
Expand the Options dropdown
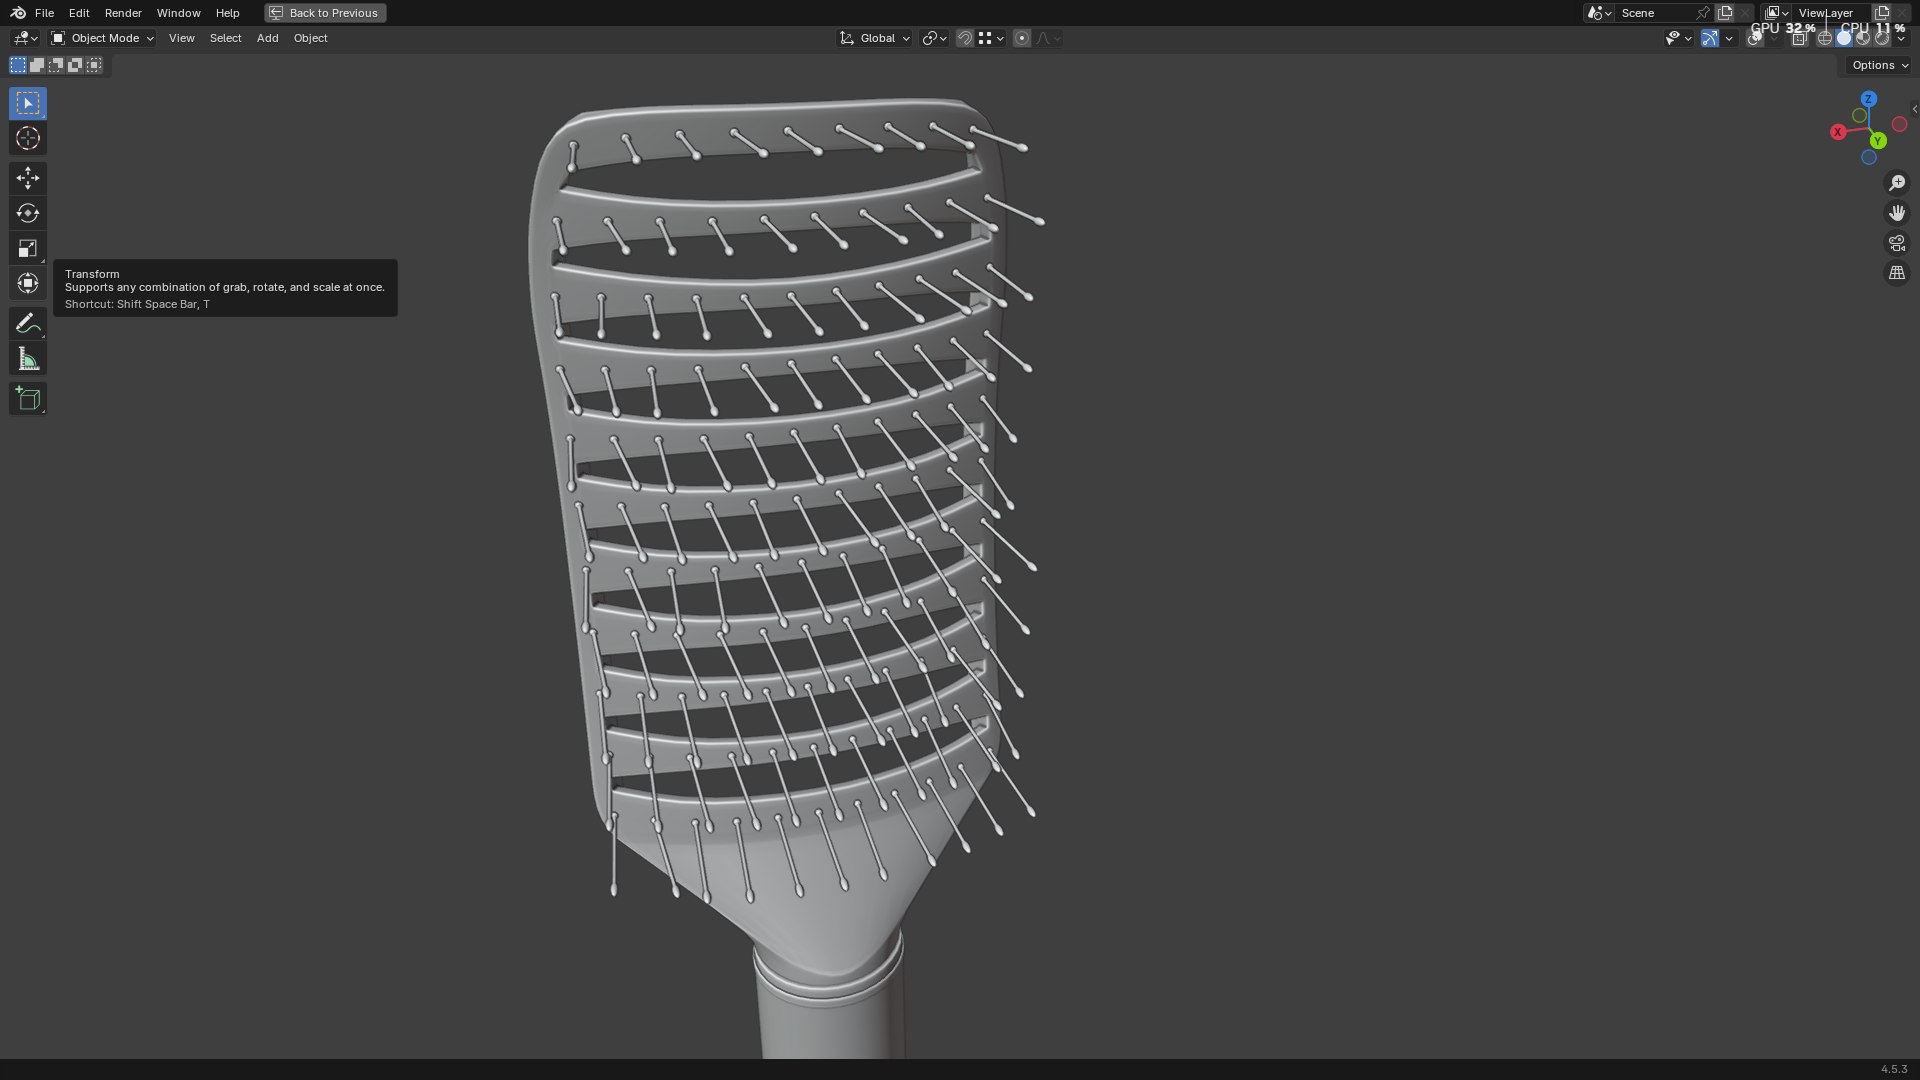[1880, 65]
